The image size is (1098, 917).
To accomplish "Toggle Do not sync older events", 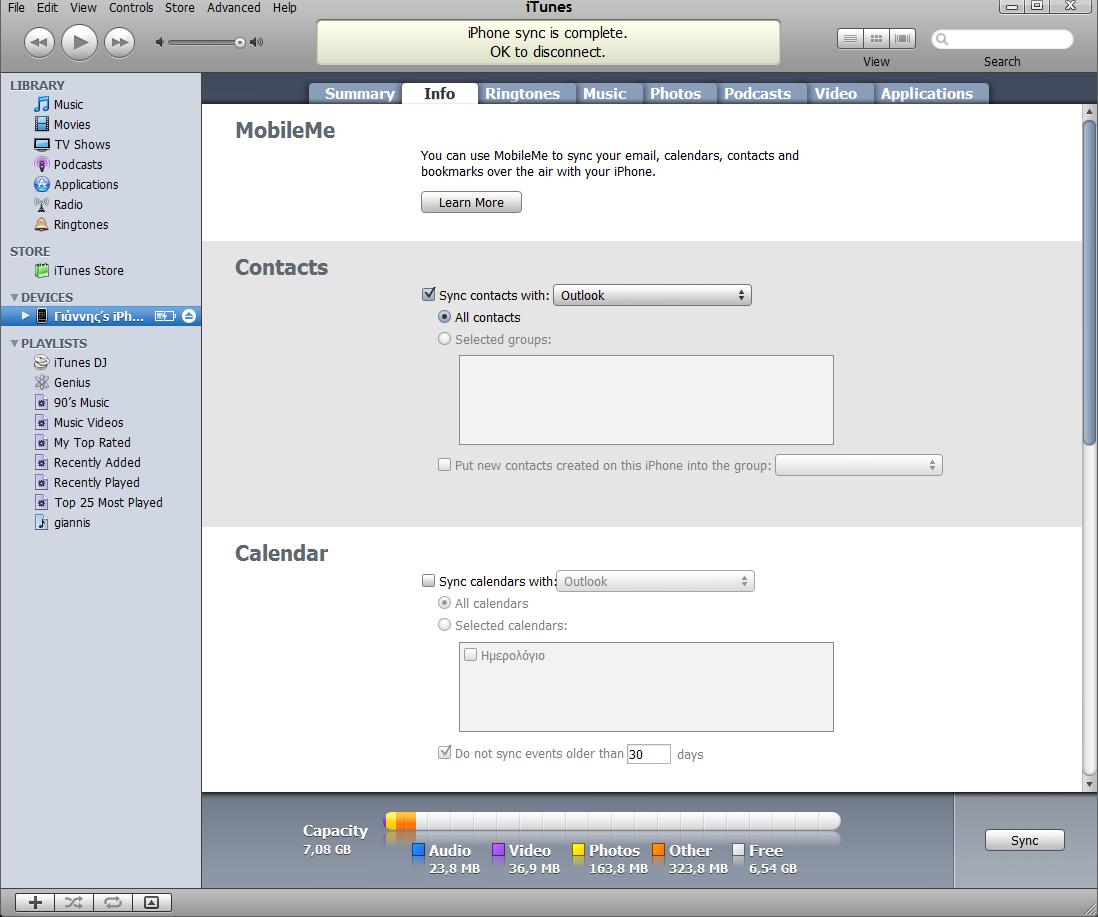I will (x=444, y=752).
